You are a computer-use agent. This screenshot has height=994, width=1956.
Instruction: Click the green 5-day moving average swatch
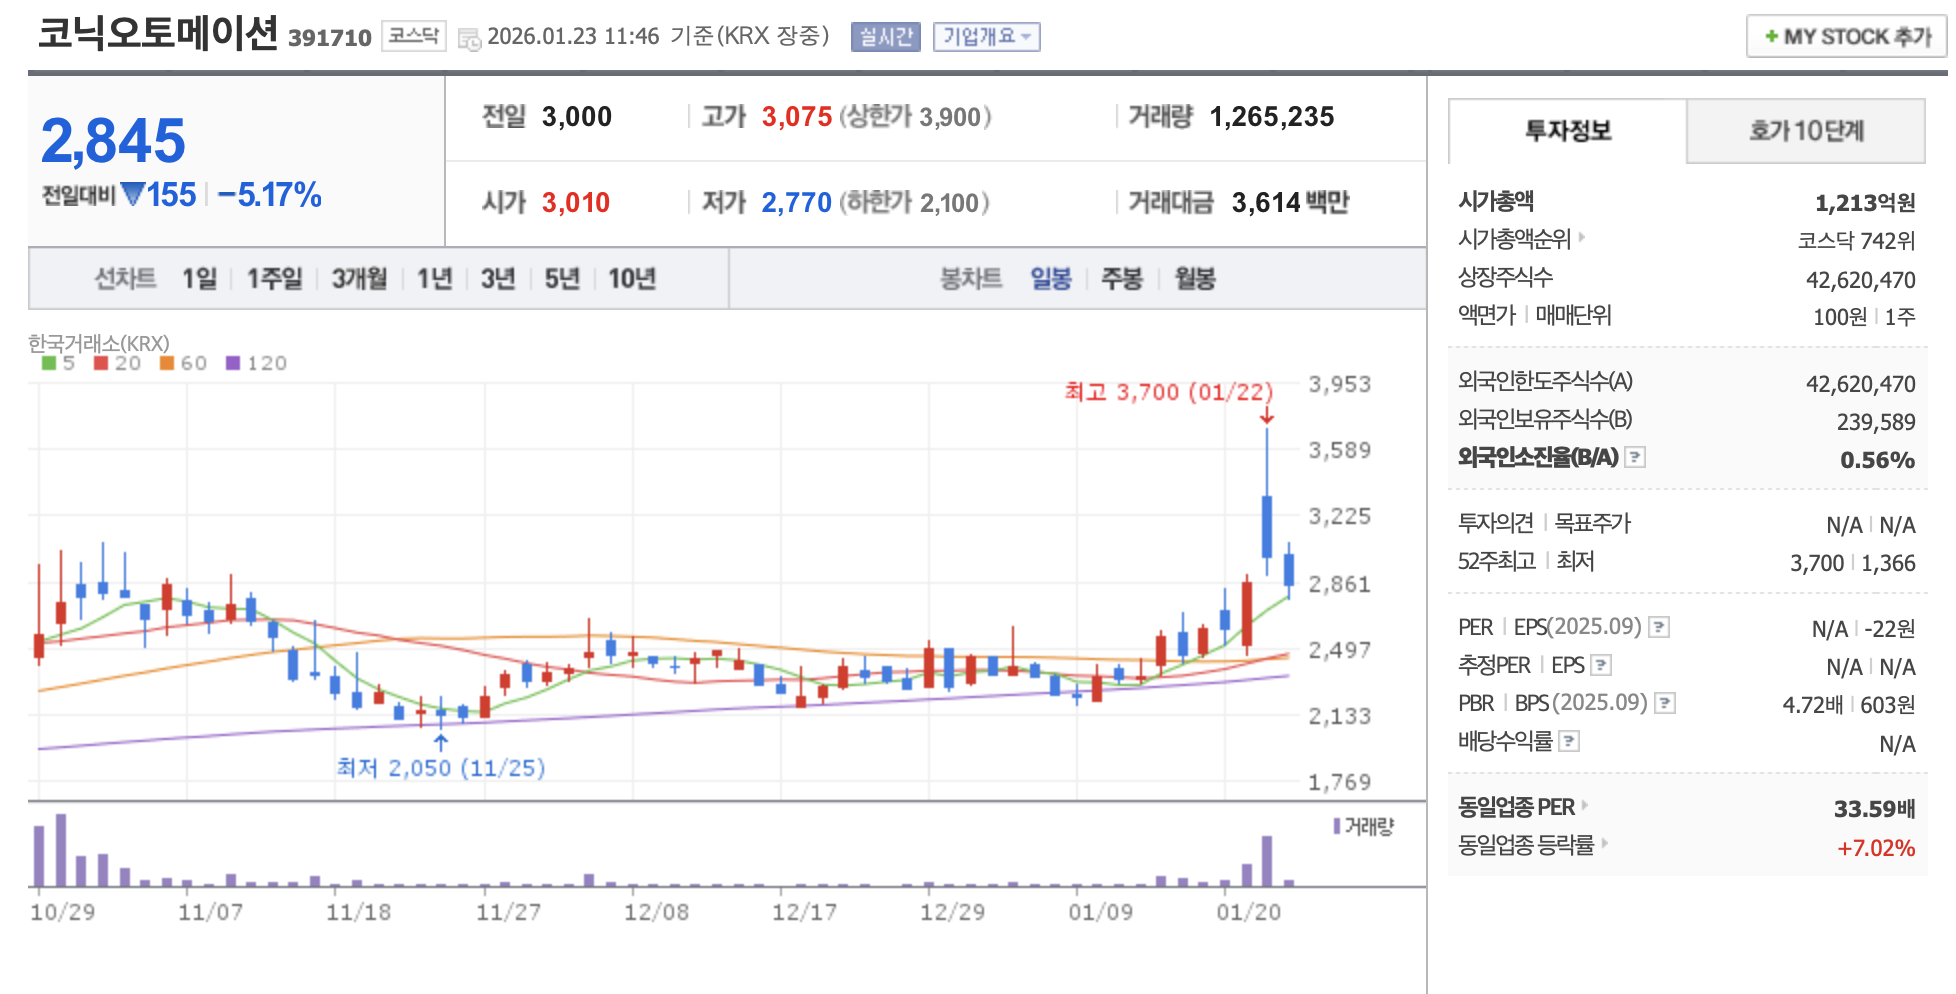[x=49, y=363]
